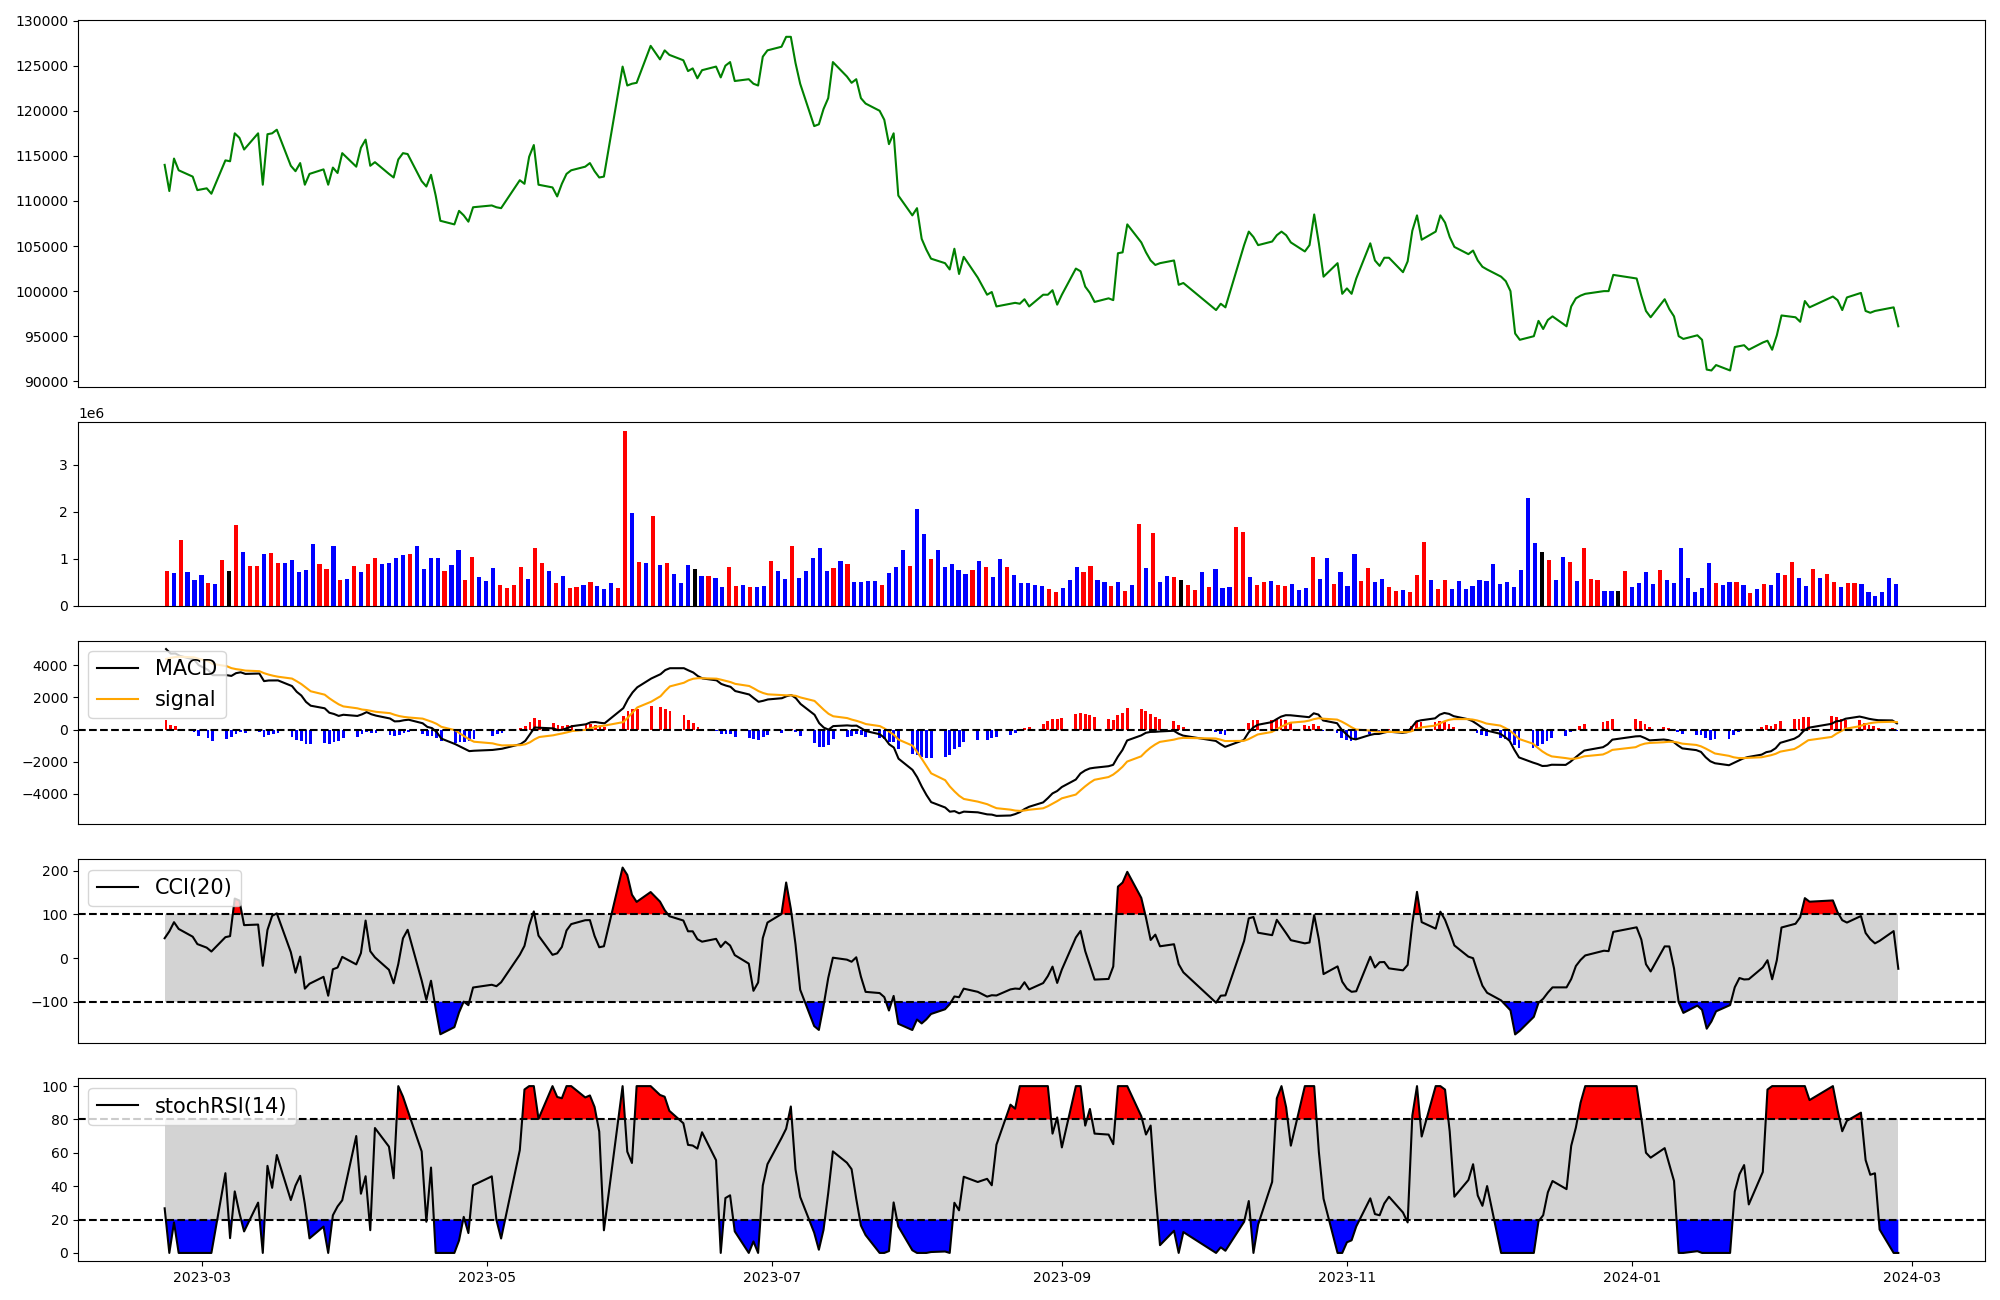Image resolution: width=2000 pixels, height=1300 pixels.
Task: Click the 2023-05 x-axis date label
Action: point(487,1276)
